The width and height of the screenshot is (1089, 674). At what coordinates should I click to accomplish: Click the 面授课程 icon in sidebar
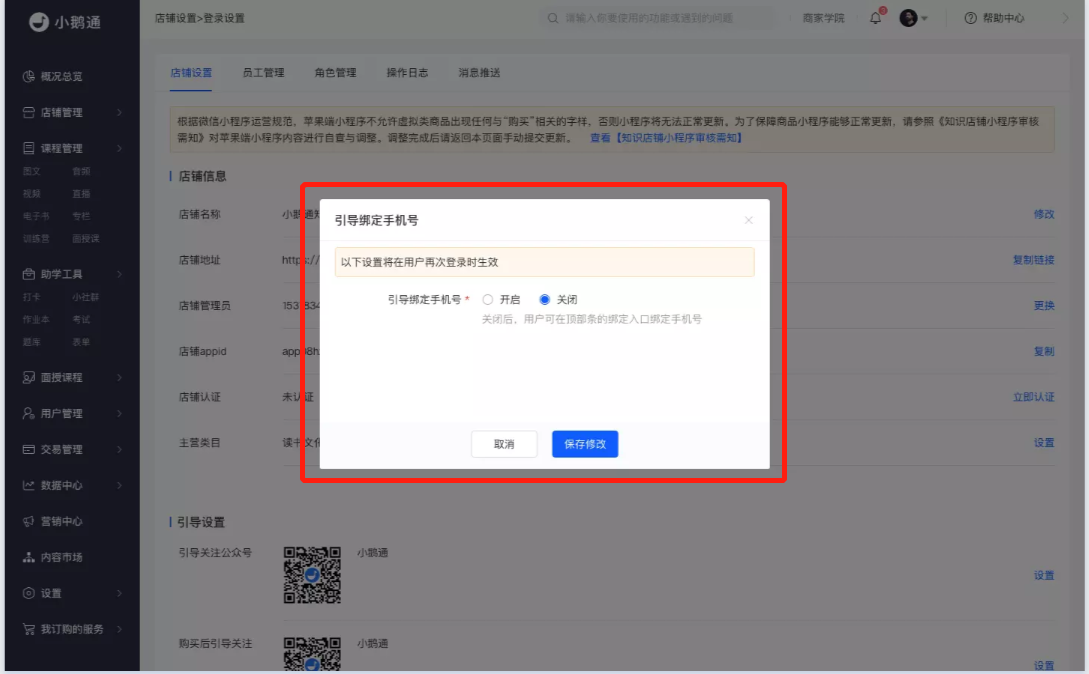tap(28, 377)
